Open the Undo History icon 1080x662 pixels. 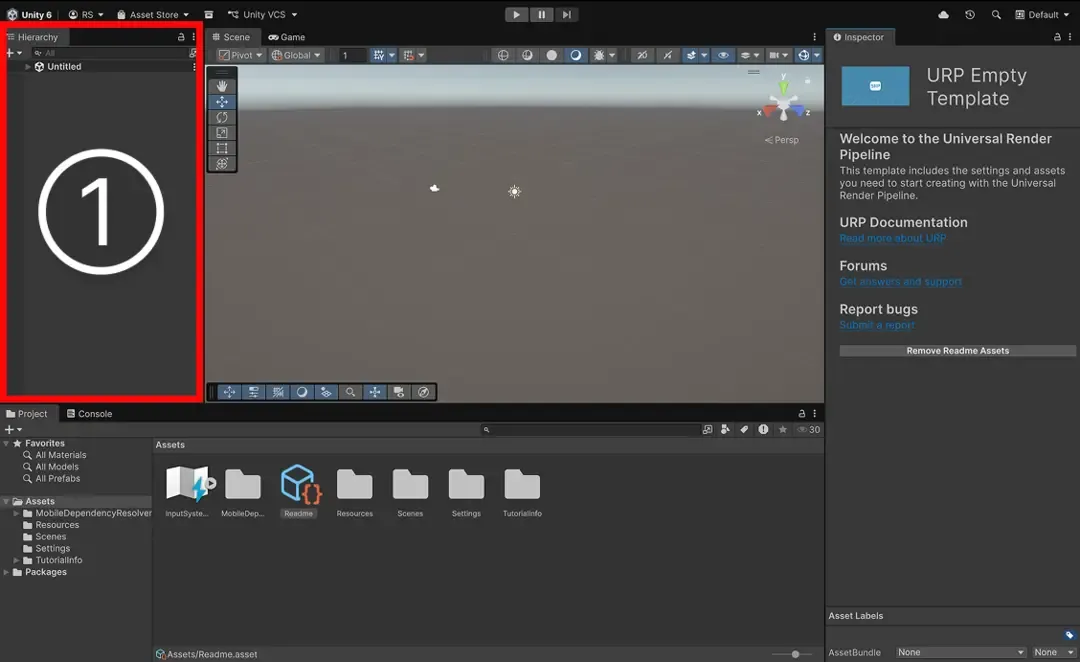(x=970, y=15)
